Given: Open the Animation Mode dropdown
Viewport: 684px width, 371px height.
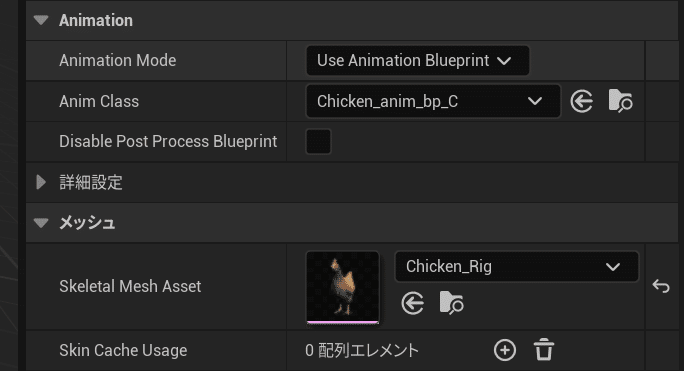Looking at the screenshot, I should coord(418,60).
